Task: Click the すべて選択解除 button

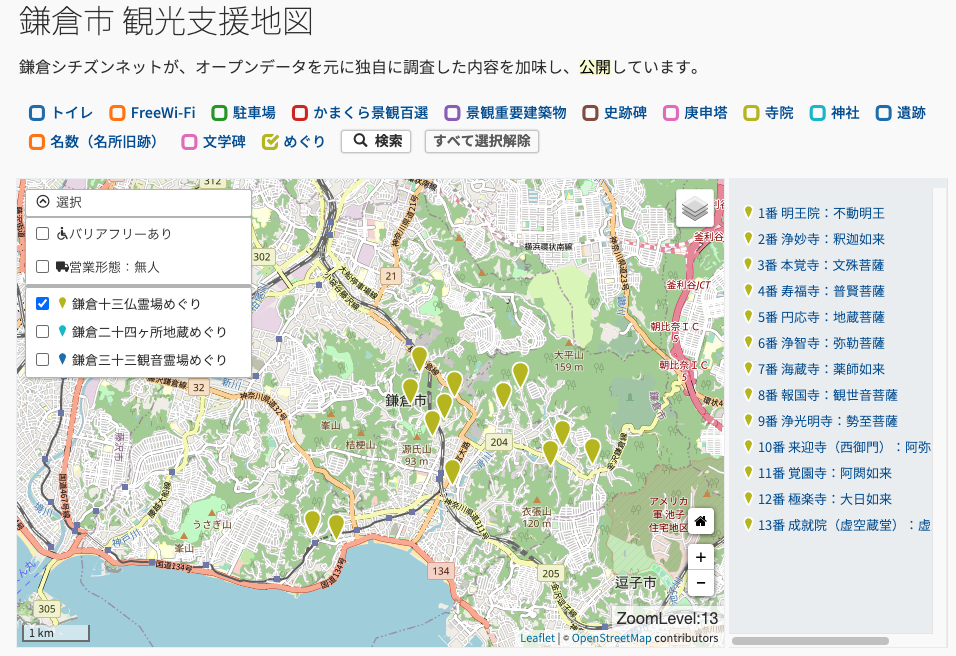Action: pos(481,141)
